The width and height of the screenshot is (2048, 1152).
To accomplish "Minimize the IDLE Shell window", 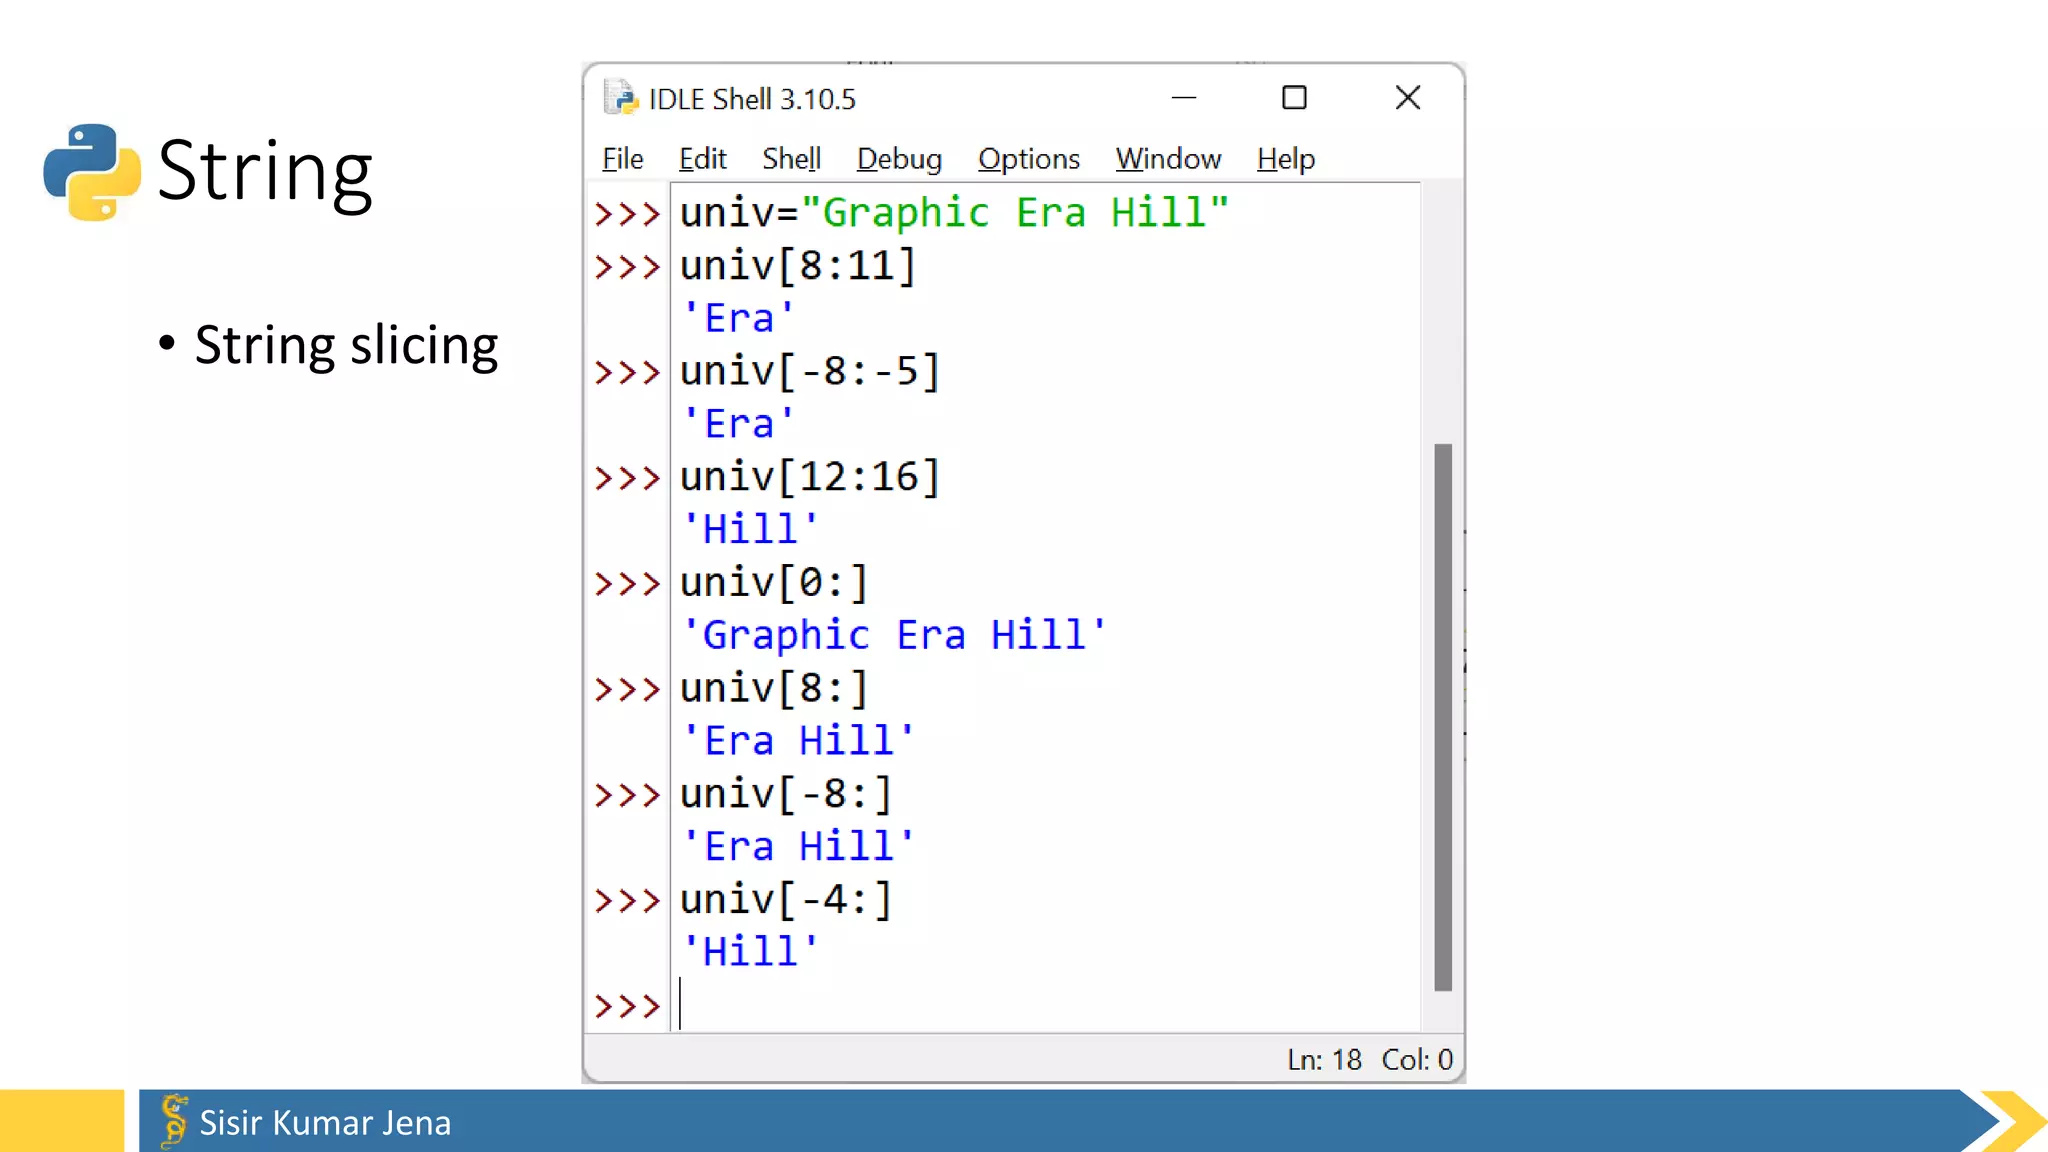I will (1184, 98).
